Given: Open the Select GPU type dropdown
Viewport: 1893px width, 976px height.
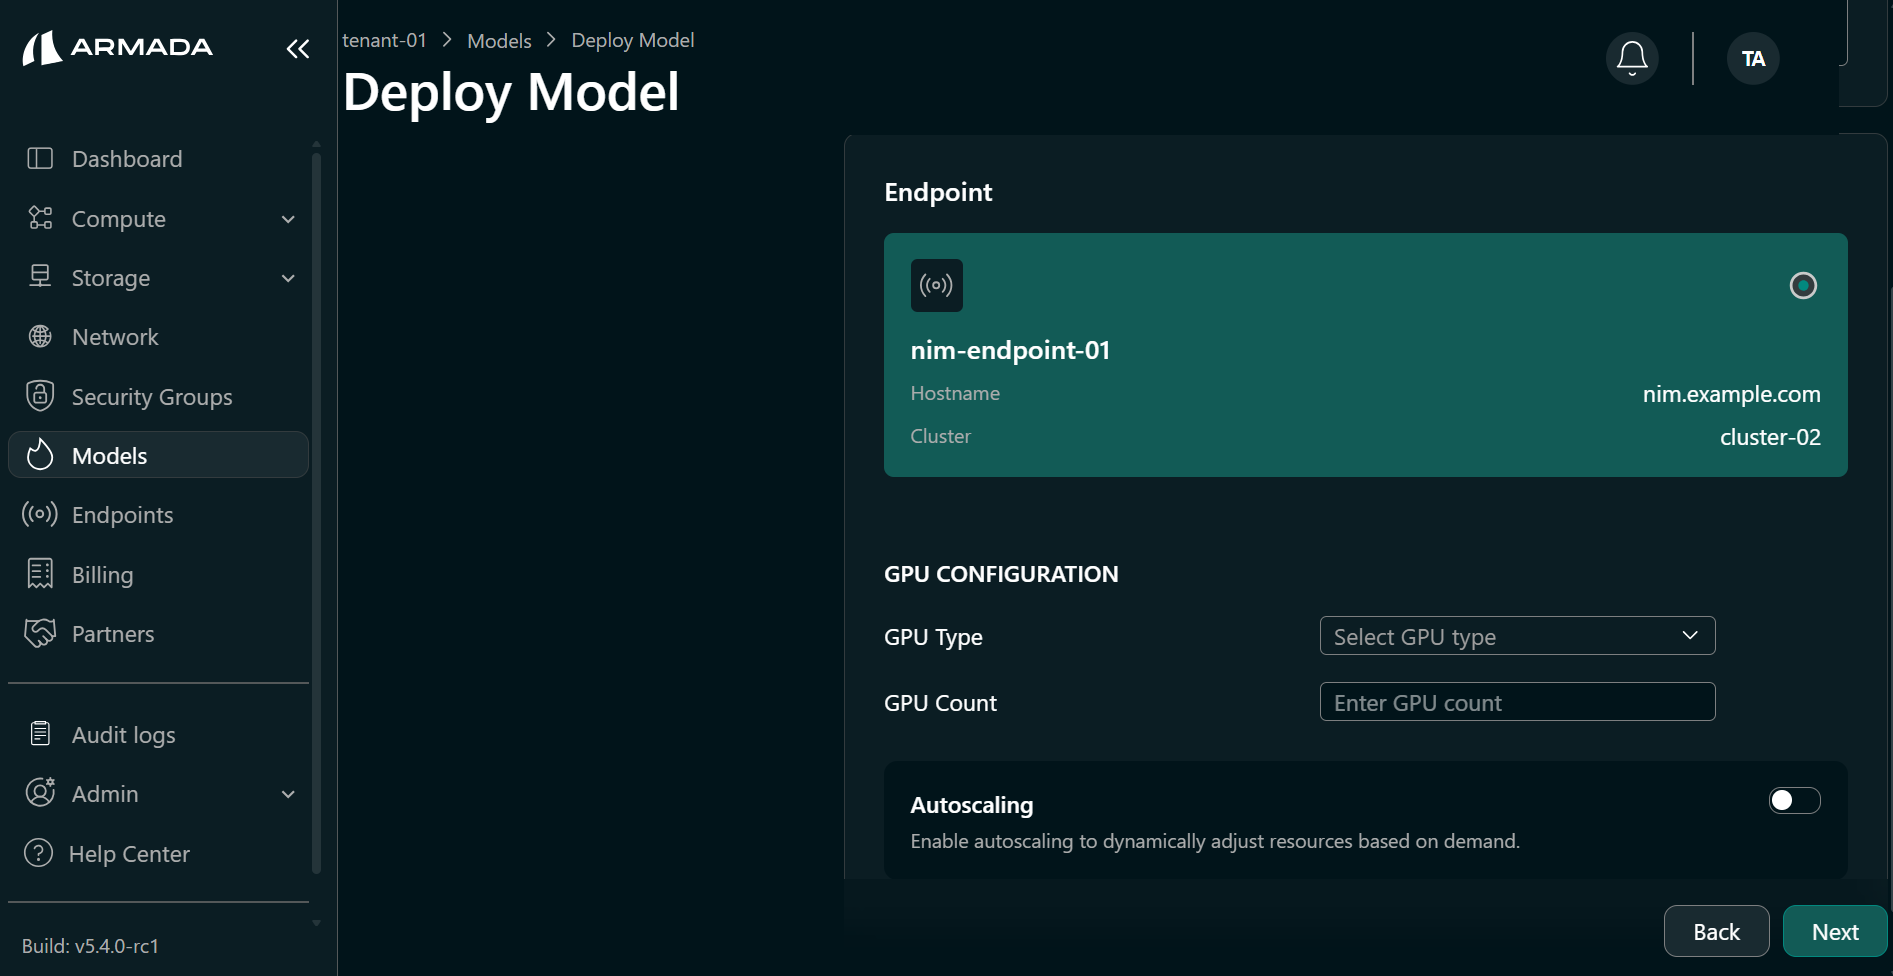Looking at the screenshot, I should coord(1517,636).
